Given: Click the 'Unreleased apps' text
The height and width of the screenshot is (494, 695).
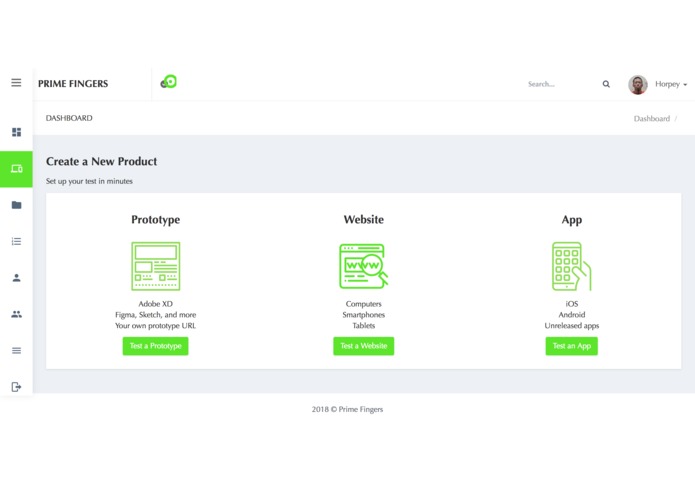Looking at the screenshot, I should pyautogui.click(x=572, y=326).
